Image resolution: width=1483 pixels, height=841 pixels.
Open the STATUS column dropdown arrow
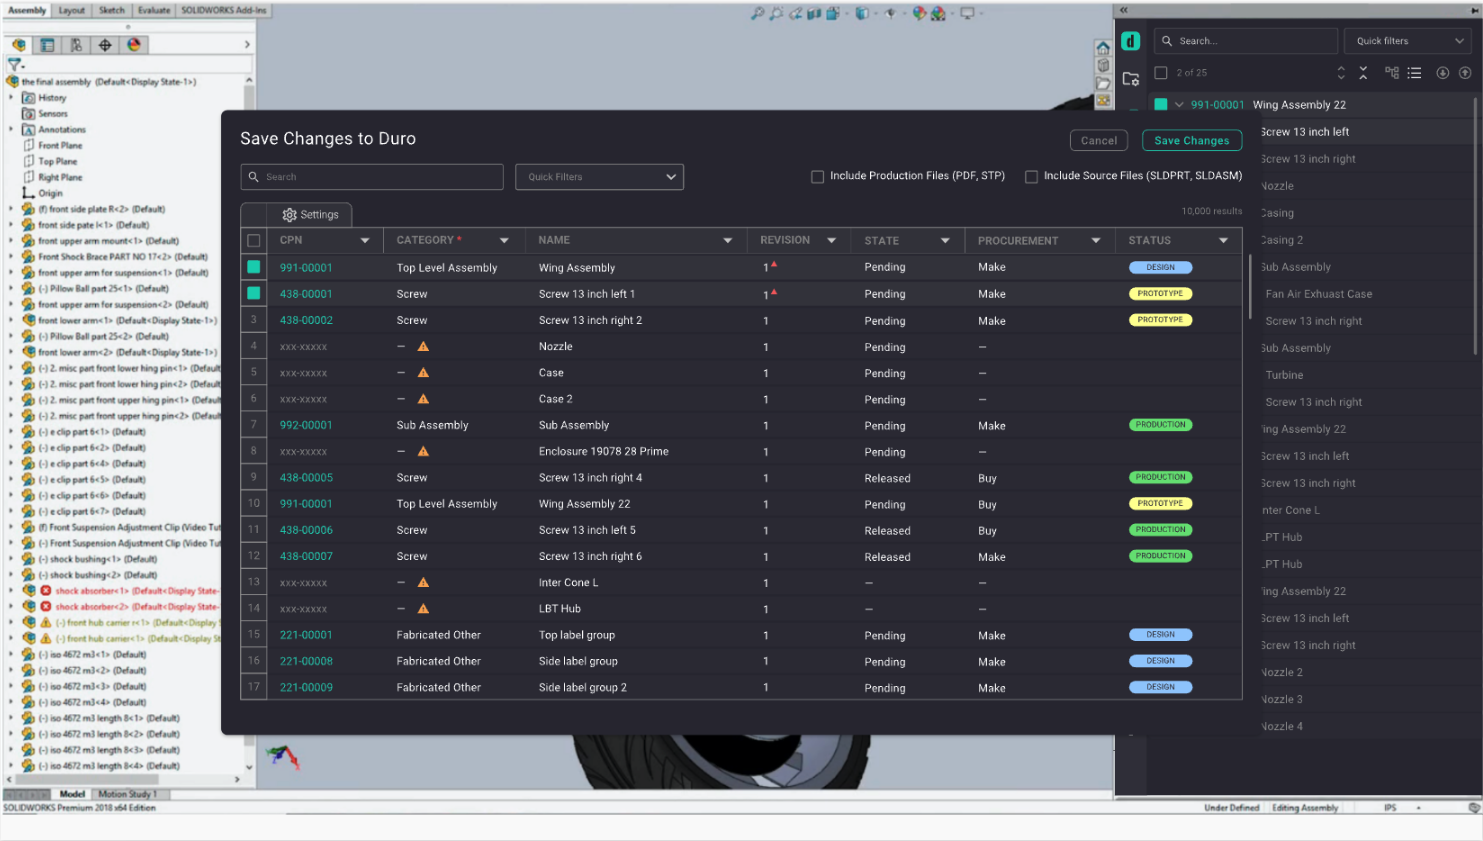(x=1223, y=241)
